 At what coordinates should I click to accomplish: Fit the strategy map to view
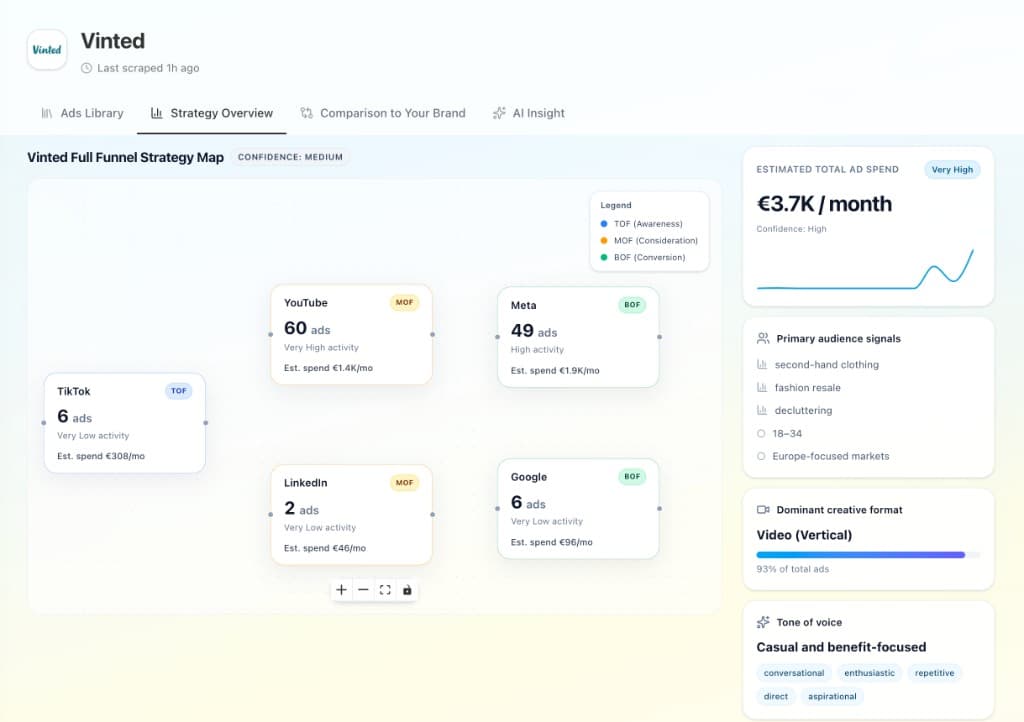tap(385, 590)
